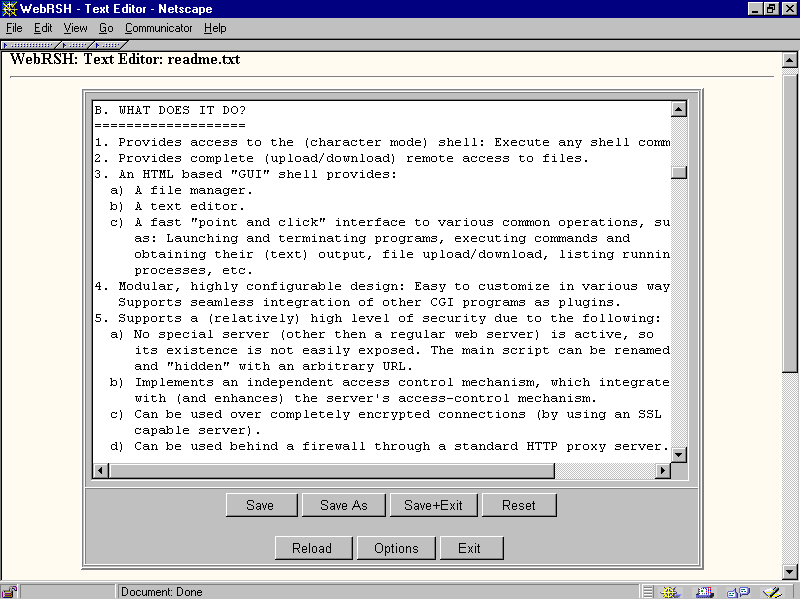Viewport: 800px width, 600px height.
Task: Open the Newsgroups discussions icon in component bar
Action: 738,592
